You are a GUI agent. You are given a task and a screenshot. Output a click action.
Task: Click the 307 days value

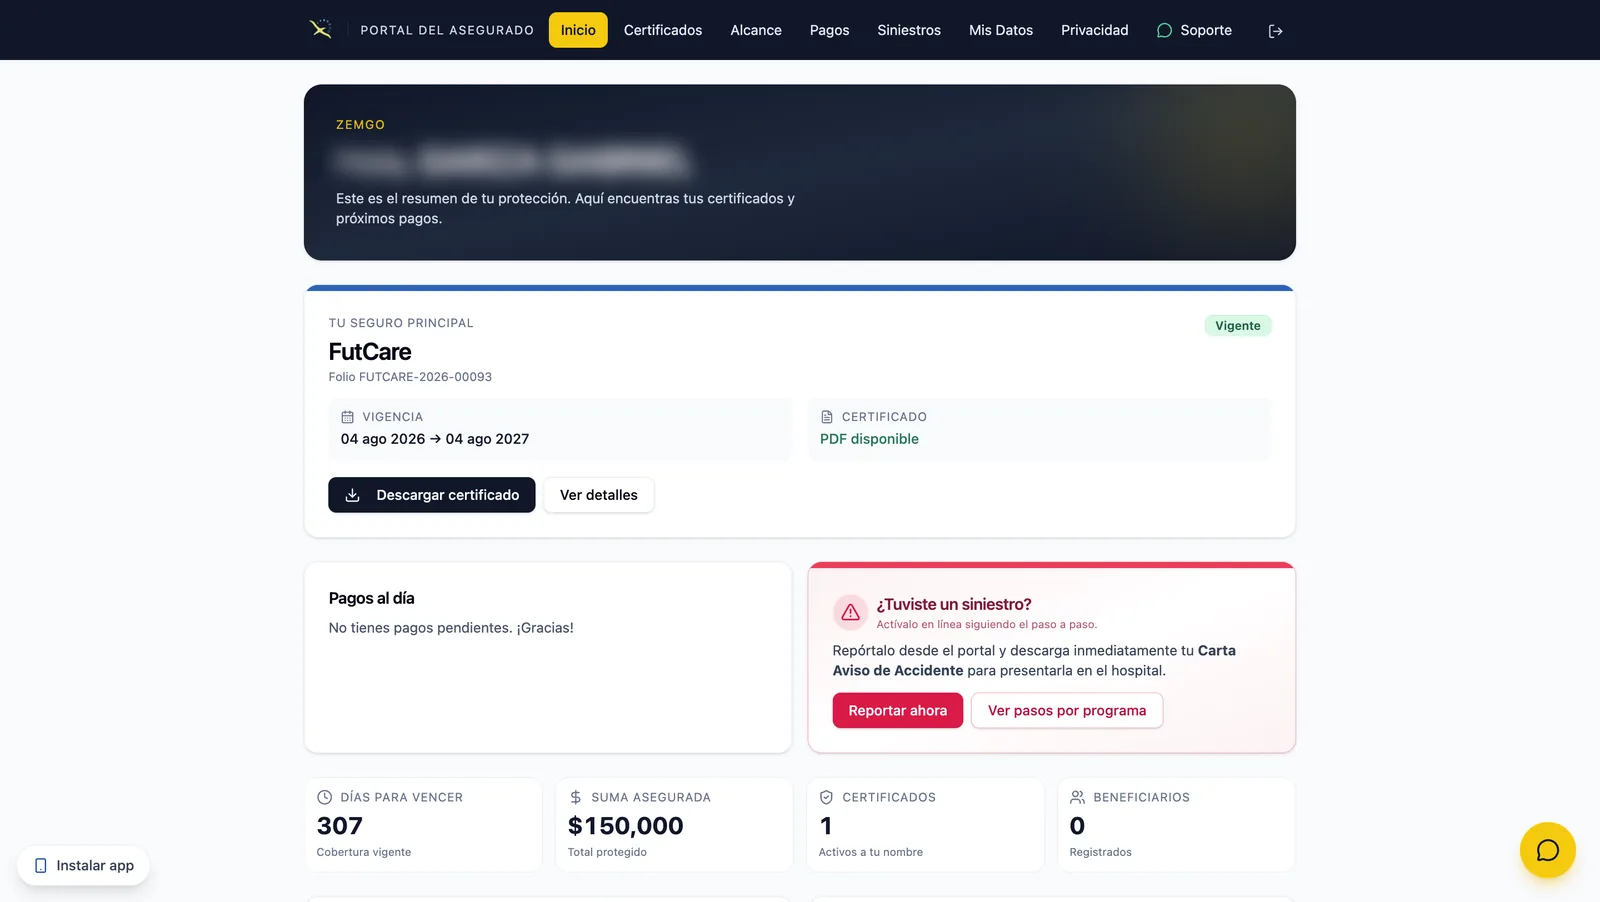340,826
